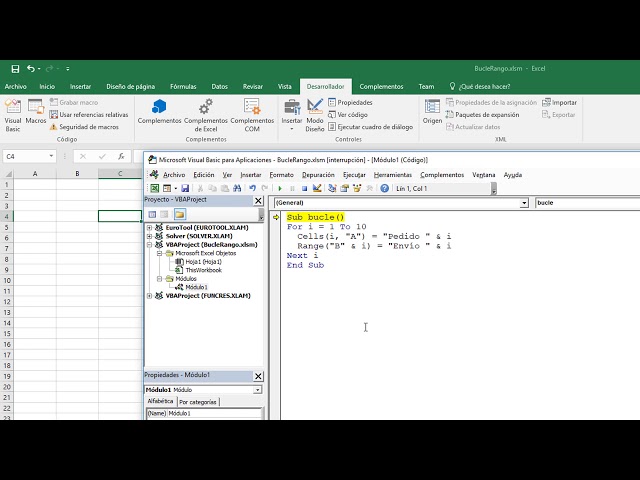
Task: Expand VBAProject (FUNCRES.XLAM)
Action: (149, 296)
